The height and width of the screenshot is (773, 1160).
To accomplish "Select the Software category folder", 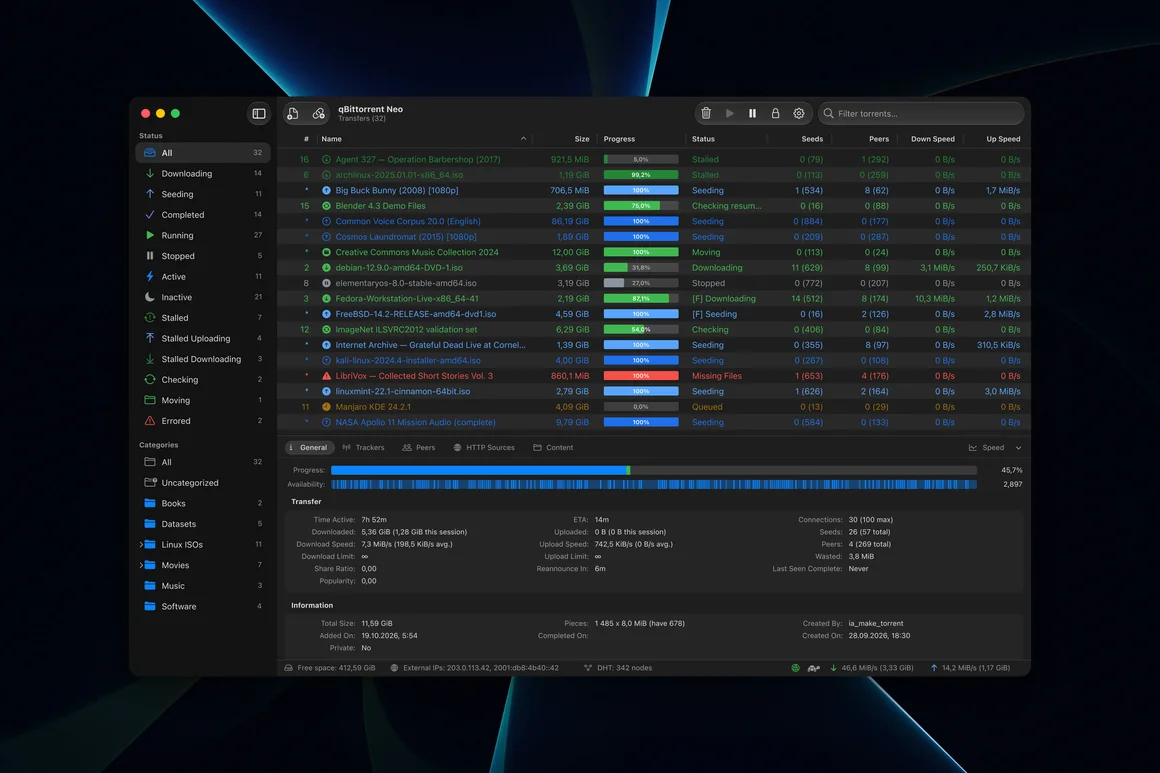I will (x=203, y=607).
